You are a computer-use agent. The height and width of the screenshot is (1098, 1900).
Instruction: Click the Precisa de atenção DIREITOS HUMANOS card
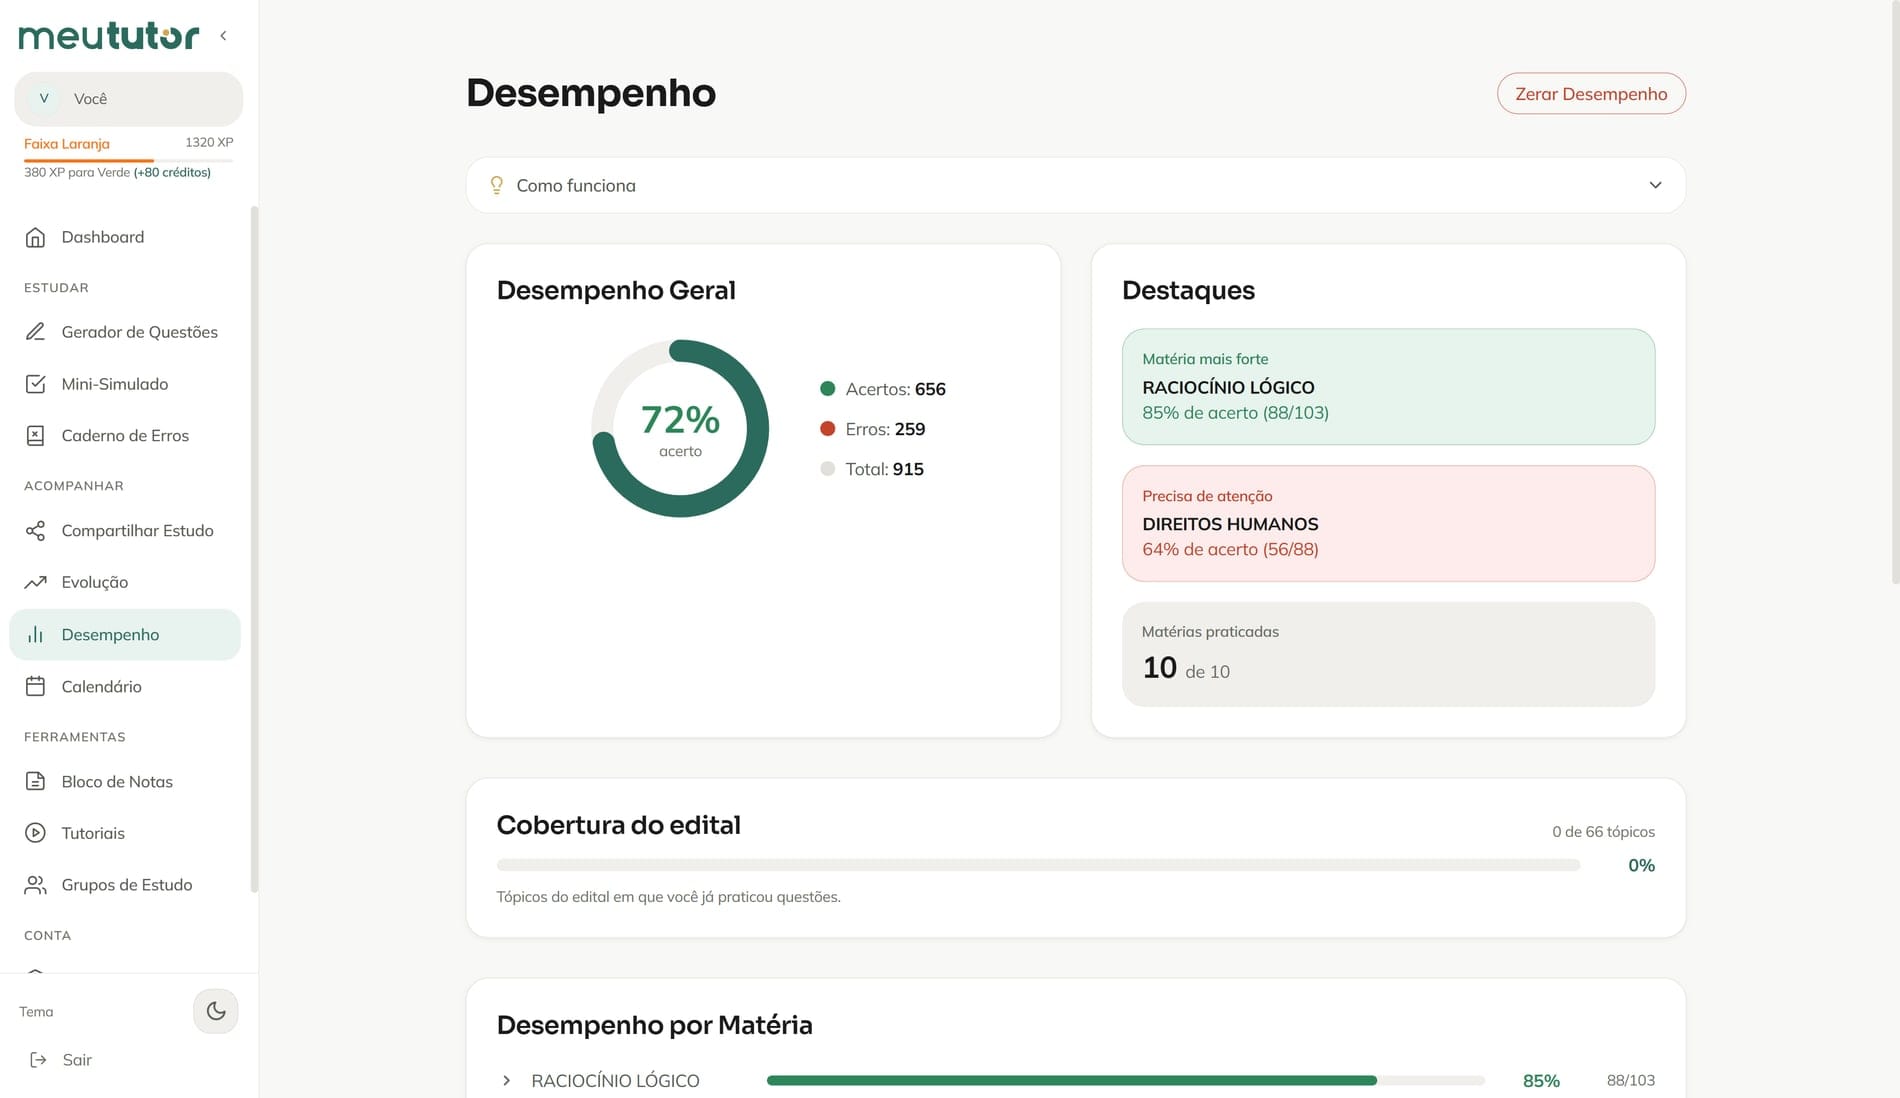click(x=1388, y=523)
